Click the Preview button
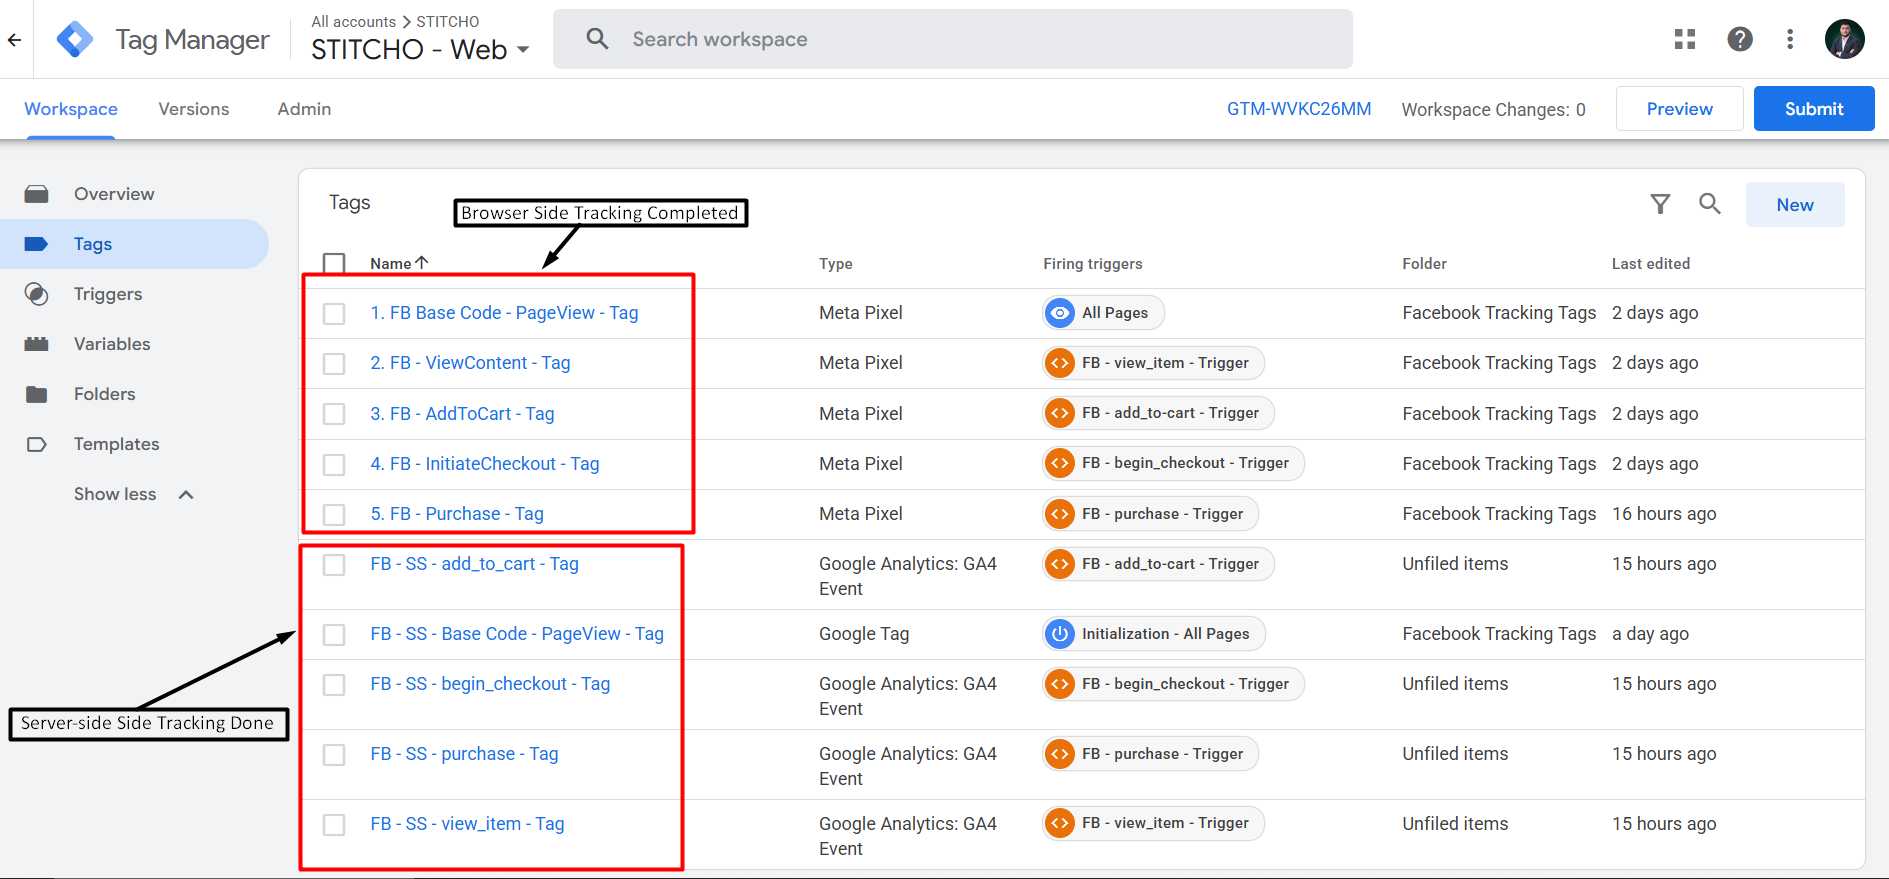The height and width of the screenshot is (879, 1889). (1680, 109)
